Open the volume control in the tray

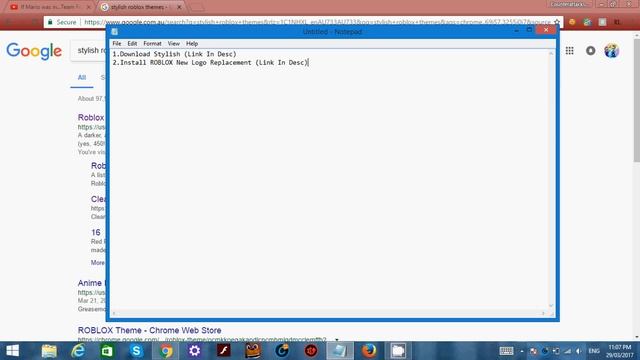(579, 351)
